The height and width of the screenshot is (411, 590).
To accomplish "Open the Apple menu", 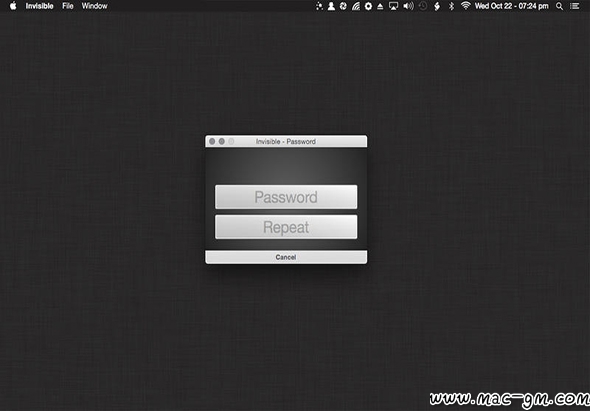I will click(x=13, y=6).
